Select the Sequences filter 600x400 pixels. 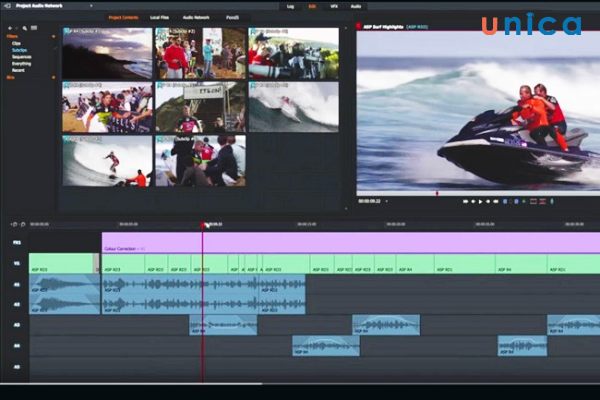[x=21, y=57]
